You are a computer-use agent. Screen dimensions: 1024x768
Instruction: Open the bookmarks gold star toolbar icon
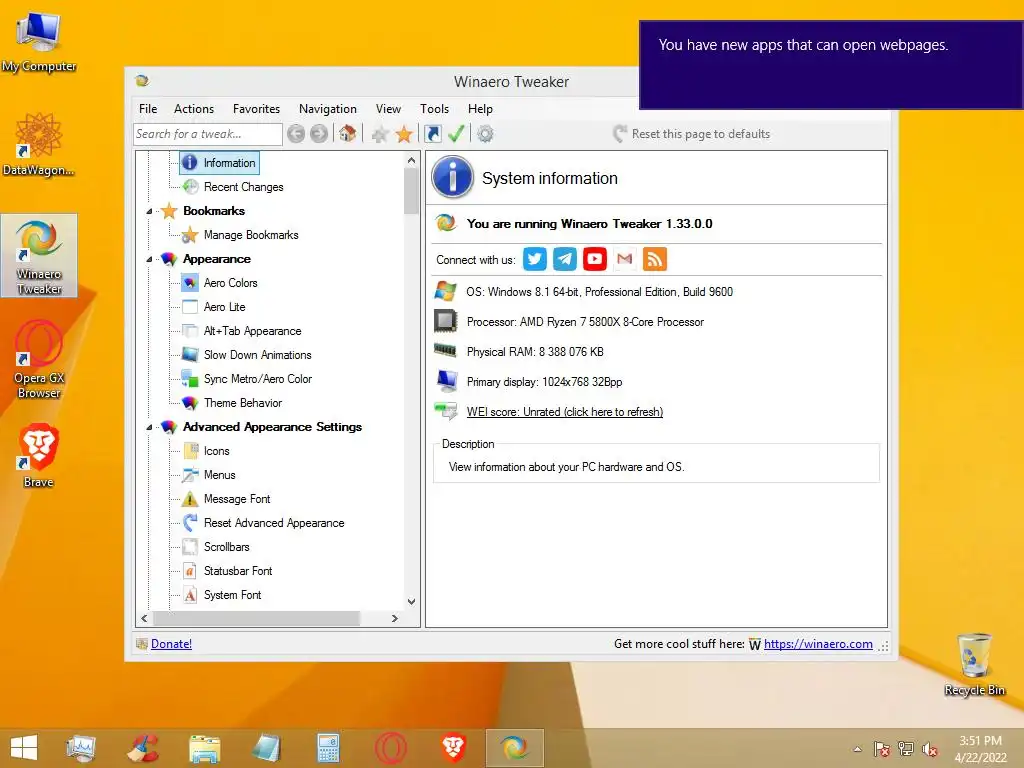404,134
